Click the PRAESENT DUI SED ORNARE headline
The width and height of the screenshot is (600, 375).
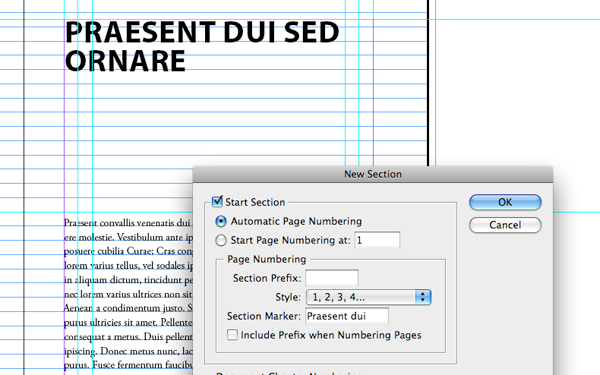click(x=202, y=46)
